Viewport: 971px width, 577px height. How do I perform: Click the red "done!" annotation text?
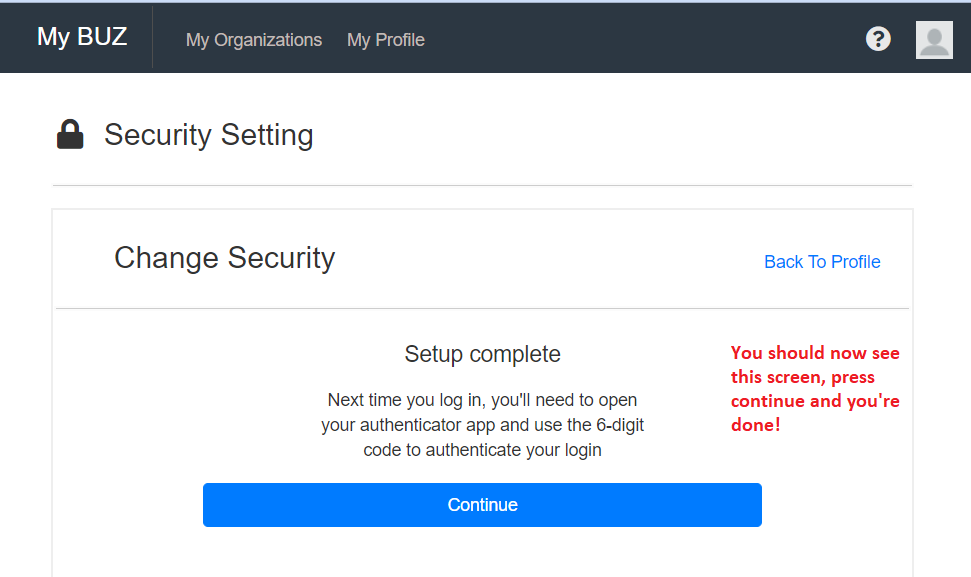(755, 425)
